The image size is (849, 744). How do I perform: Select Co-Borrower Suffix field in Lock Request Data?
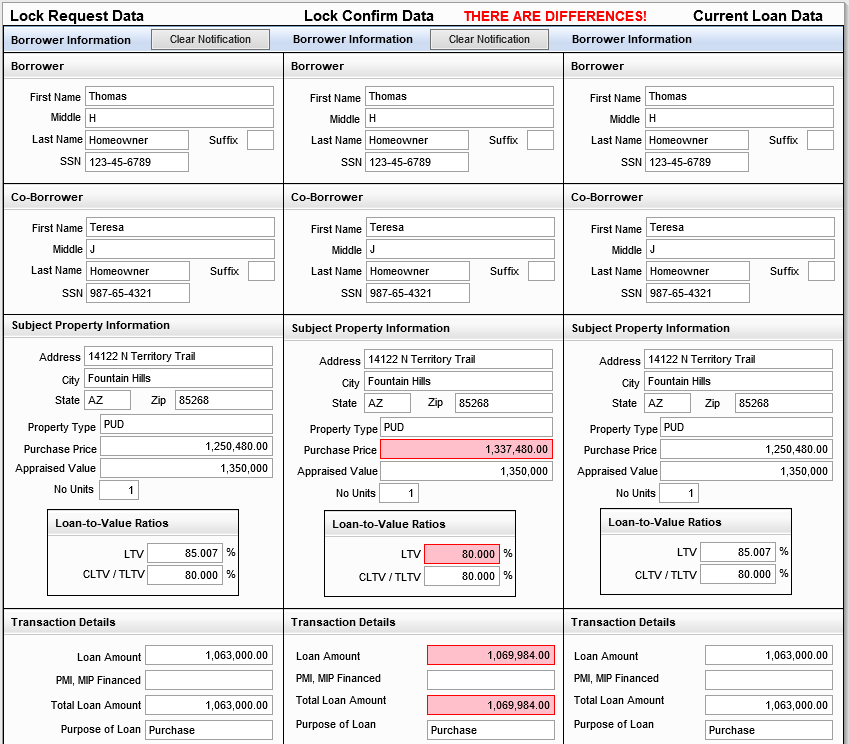[262, 271]
